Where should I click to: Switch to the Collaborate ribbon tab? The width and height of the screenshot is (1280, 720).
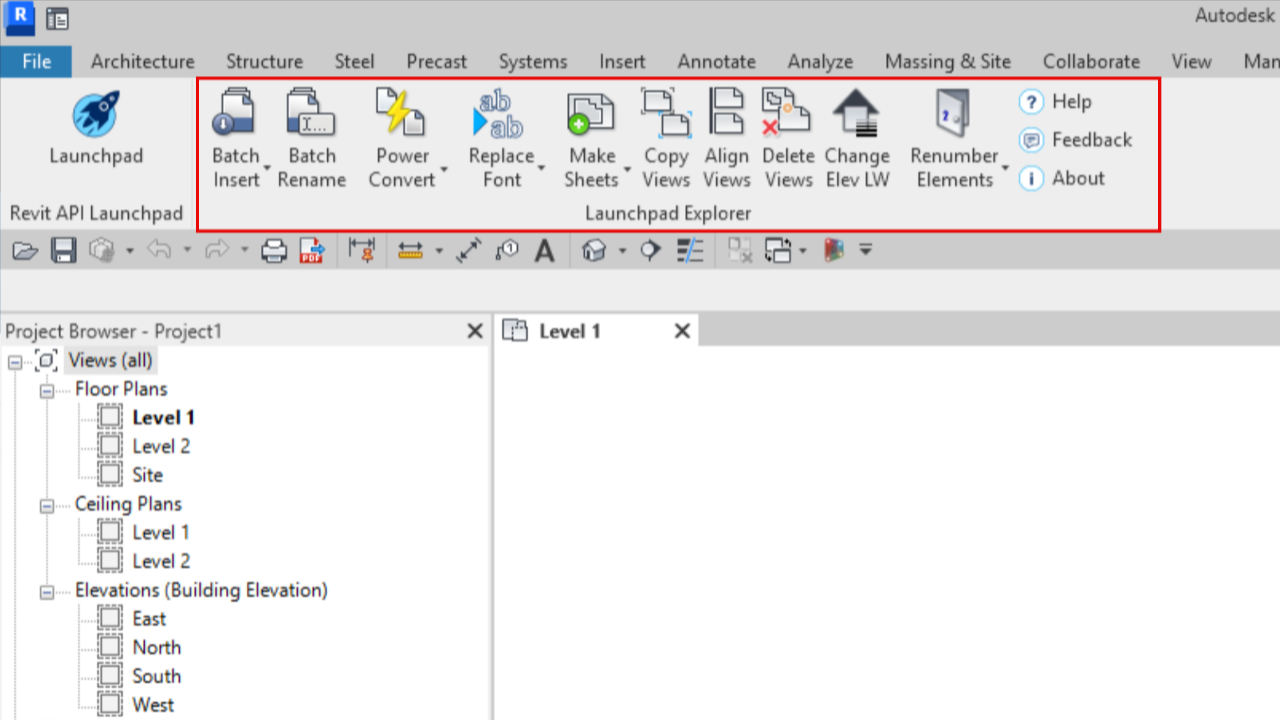[x=1091, y=61]
